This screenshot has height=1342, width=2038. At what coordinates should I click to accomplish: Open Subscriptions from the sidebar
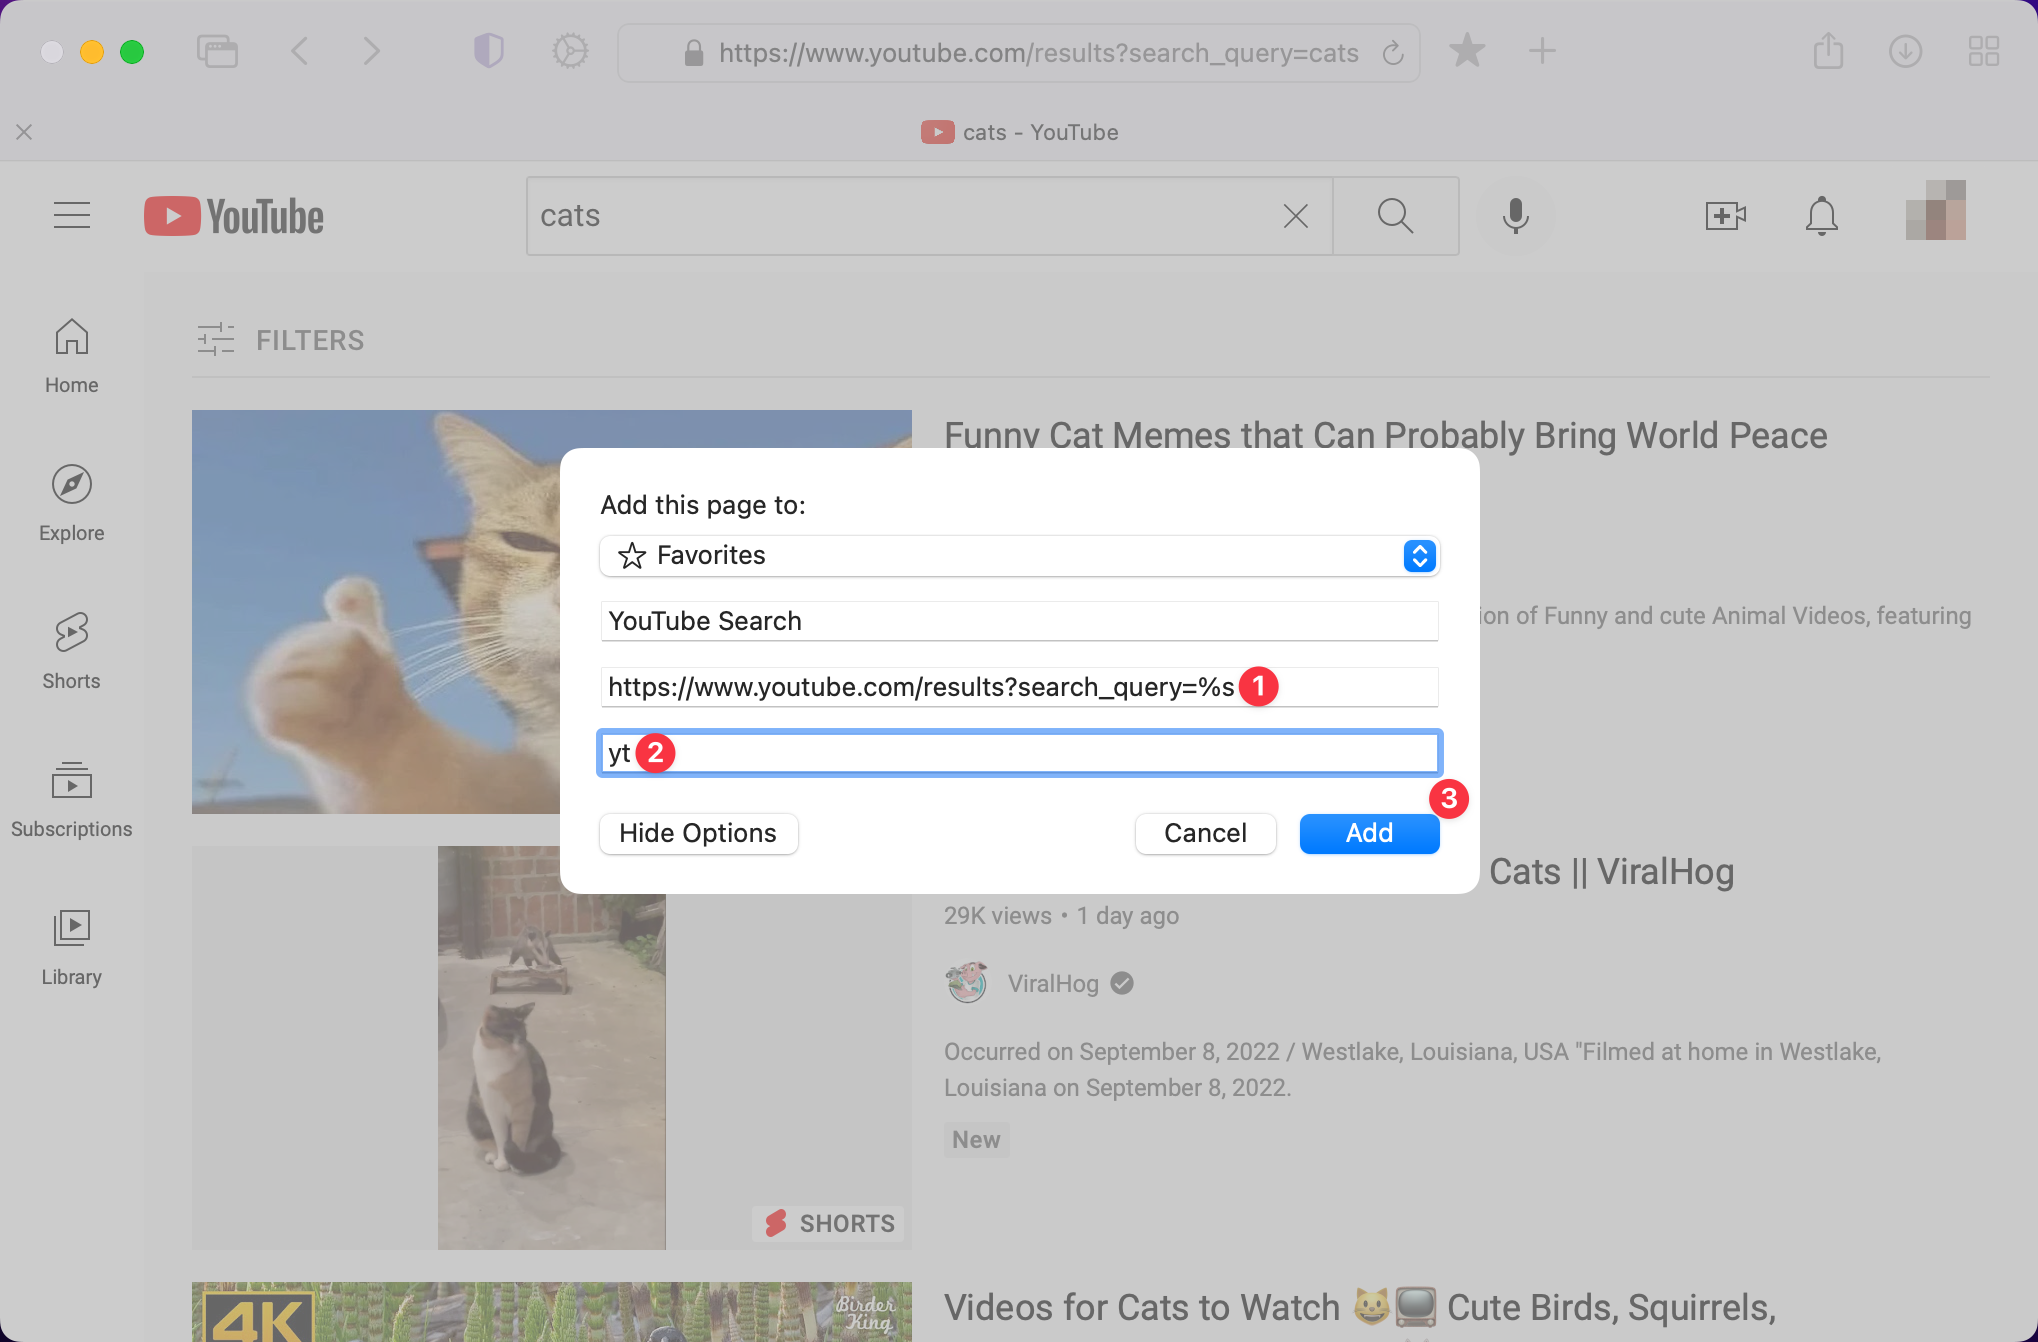71,799
